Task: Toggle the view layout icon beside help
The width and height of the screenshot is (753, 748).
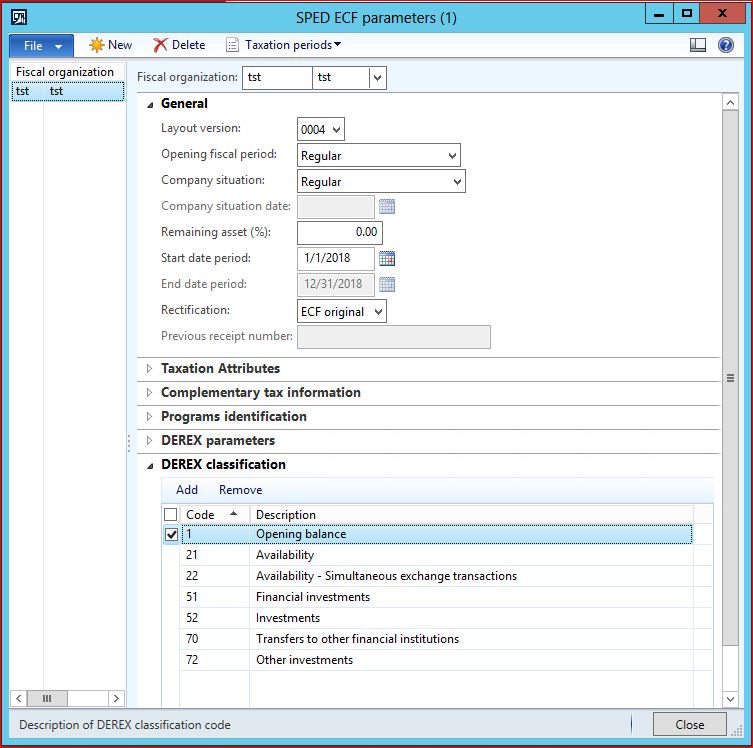Action: tap(697, 45)
